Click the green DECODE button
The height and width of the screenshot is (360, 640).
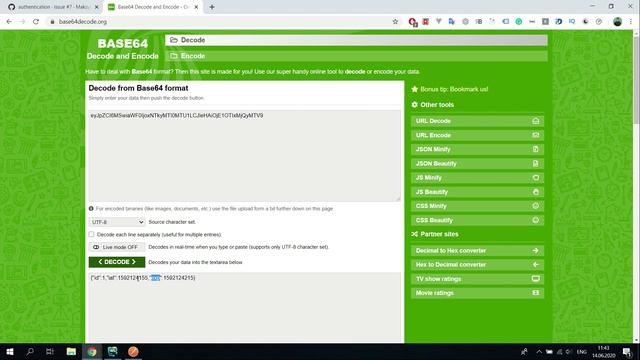coord(117,262)
